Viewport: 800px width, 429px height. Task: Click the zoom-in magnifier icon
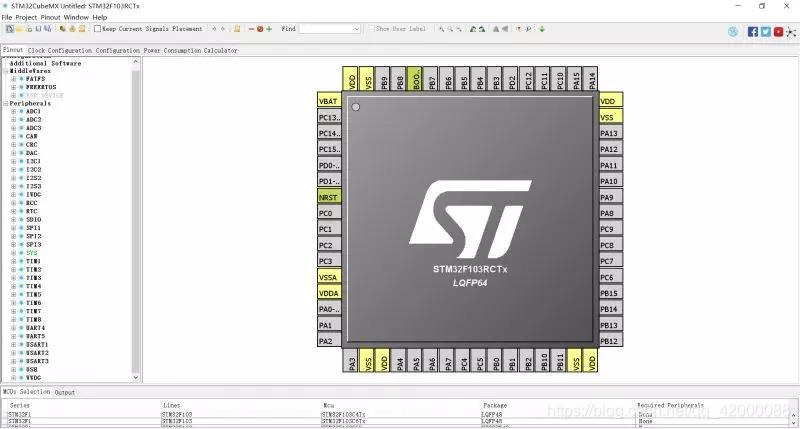pos(441,29)
